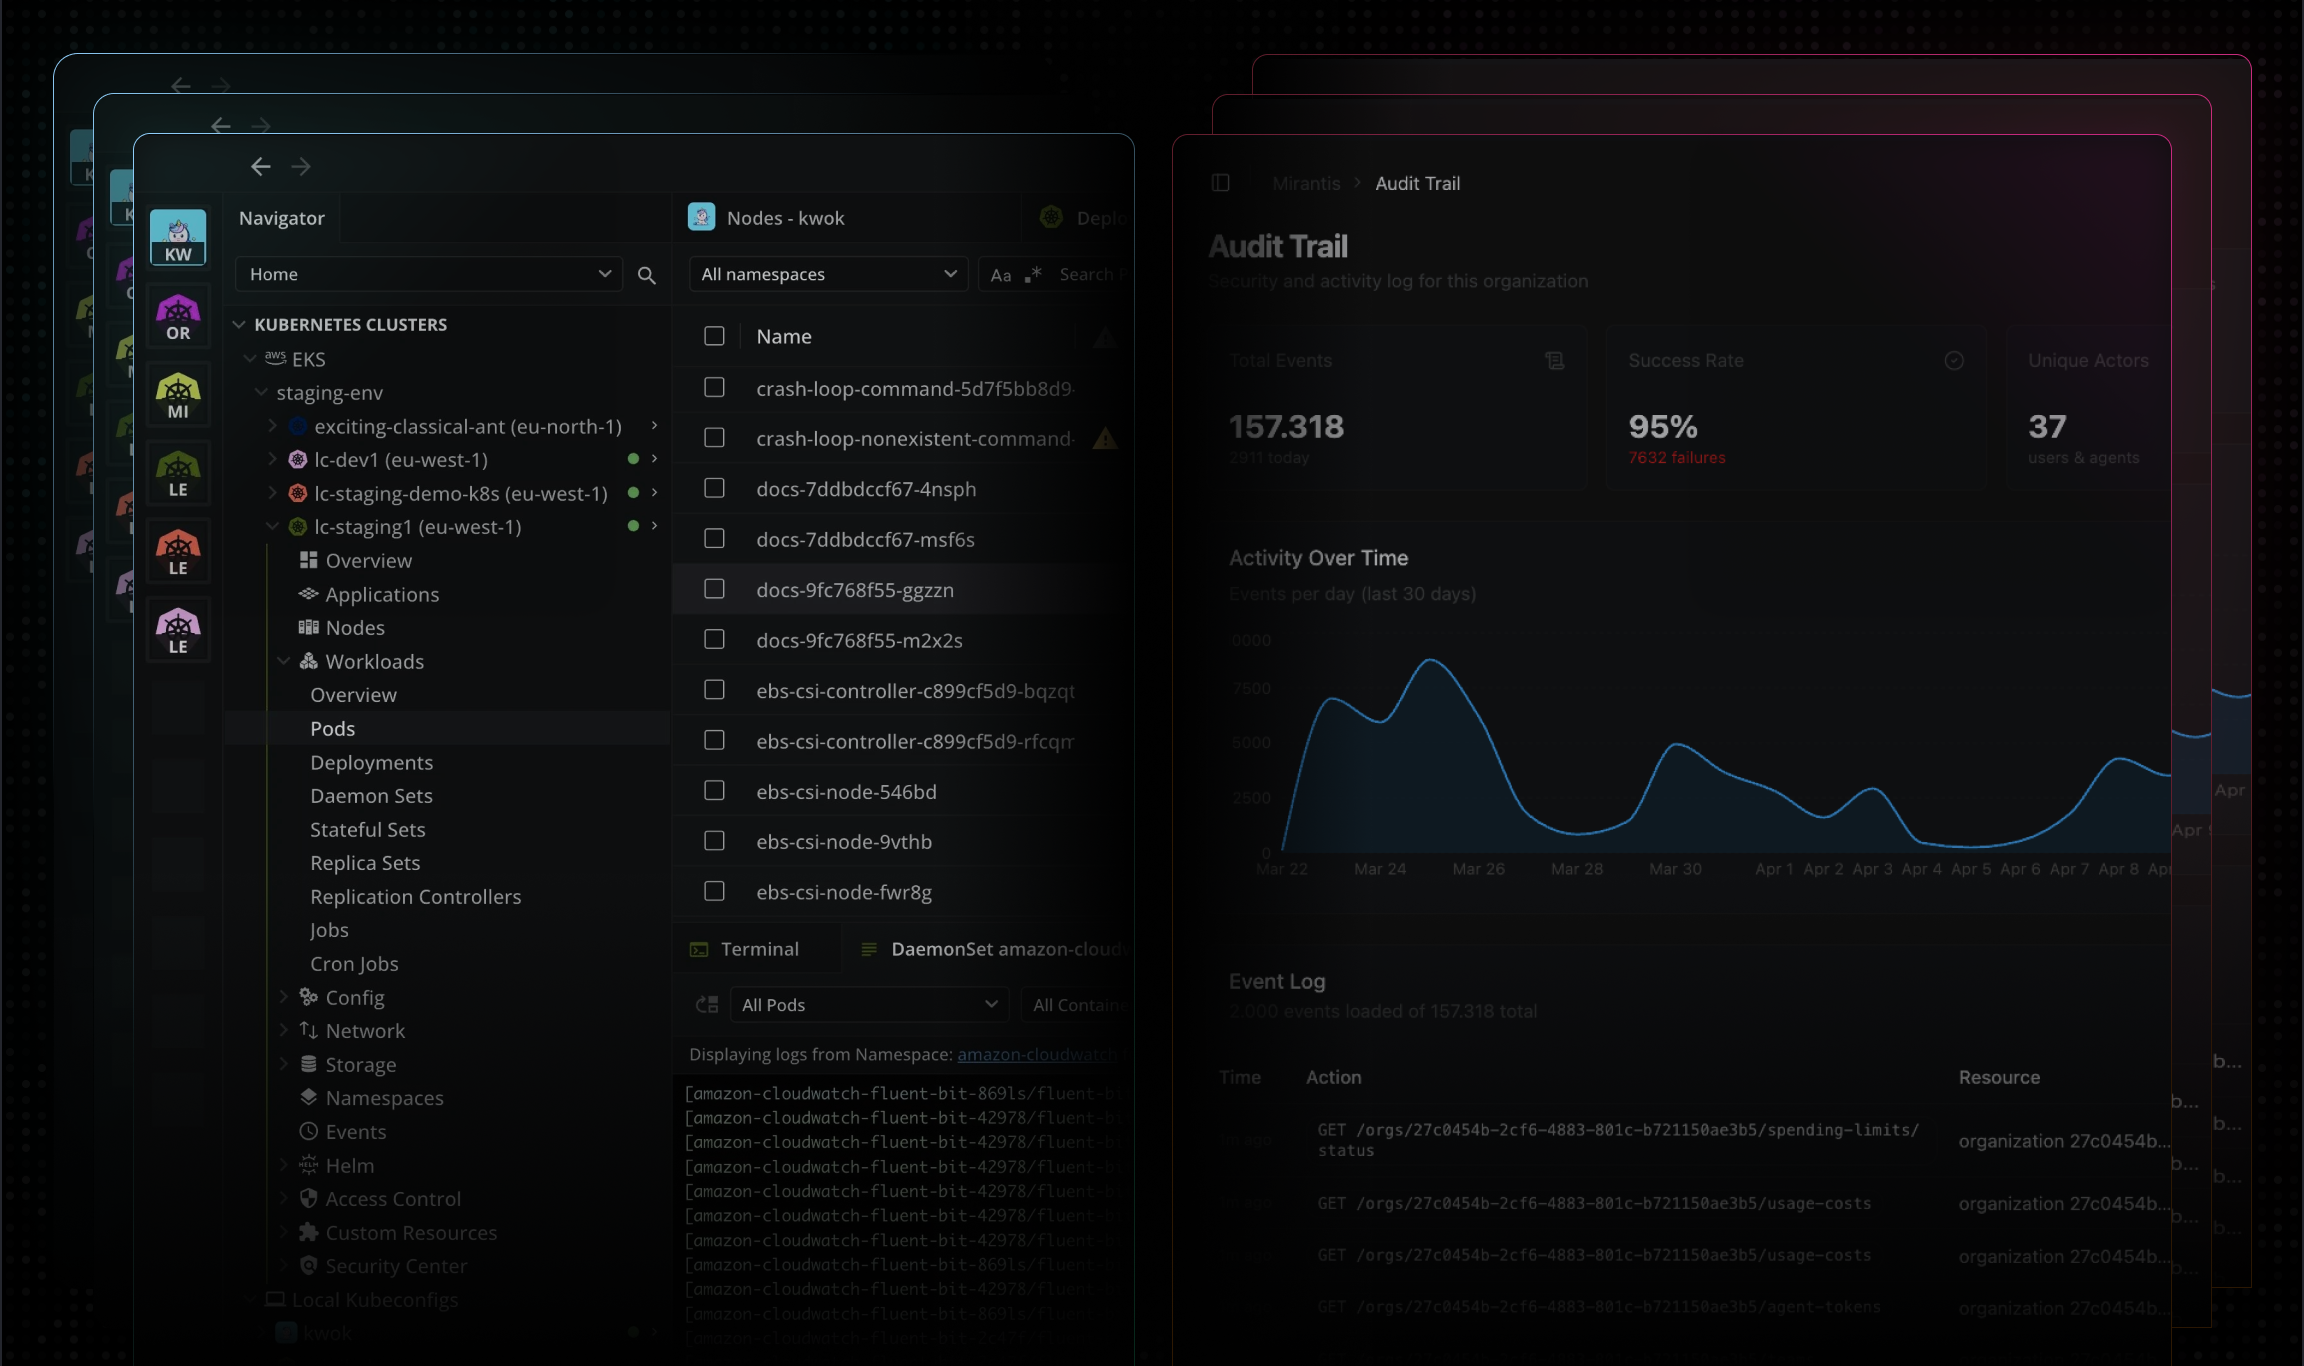This screenshot has width=2304, height=1366.
Task: Go back with the front window arrow
Action: coord(261,166)
